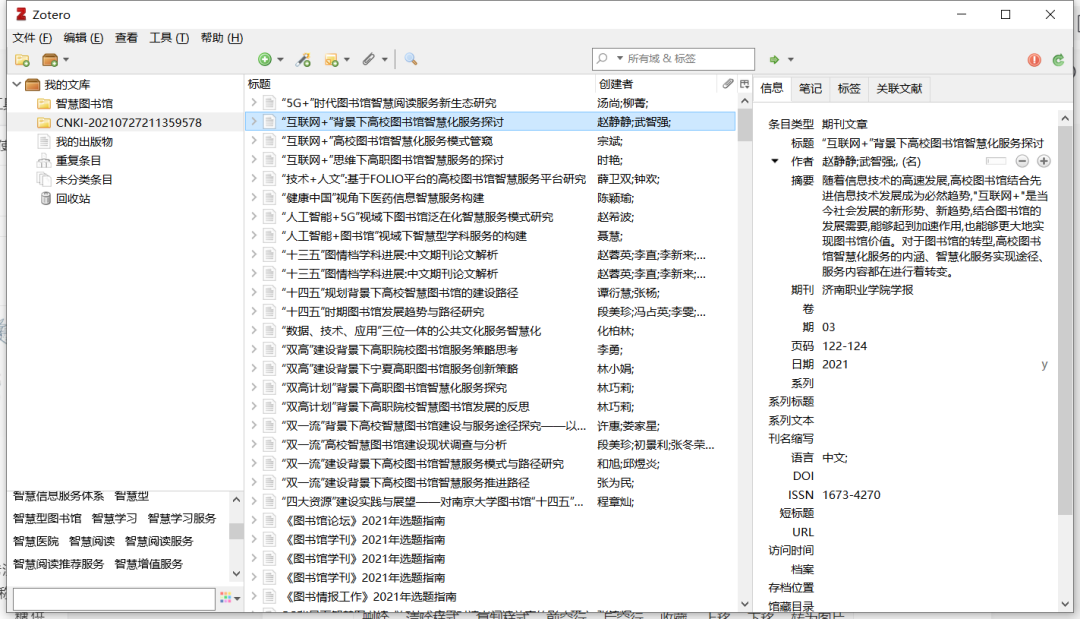Click the Add Item by Identifier wand icon

(x=303, y=60)
